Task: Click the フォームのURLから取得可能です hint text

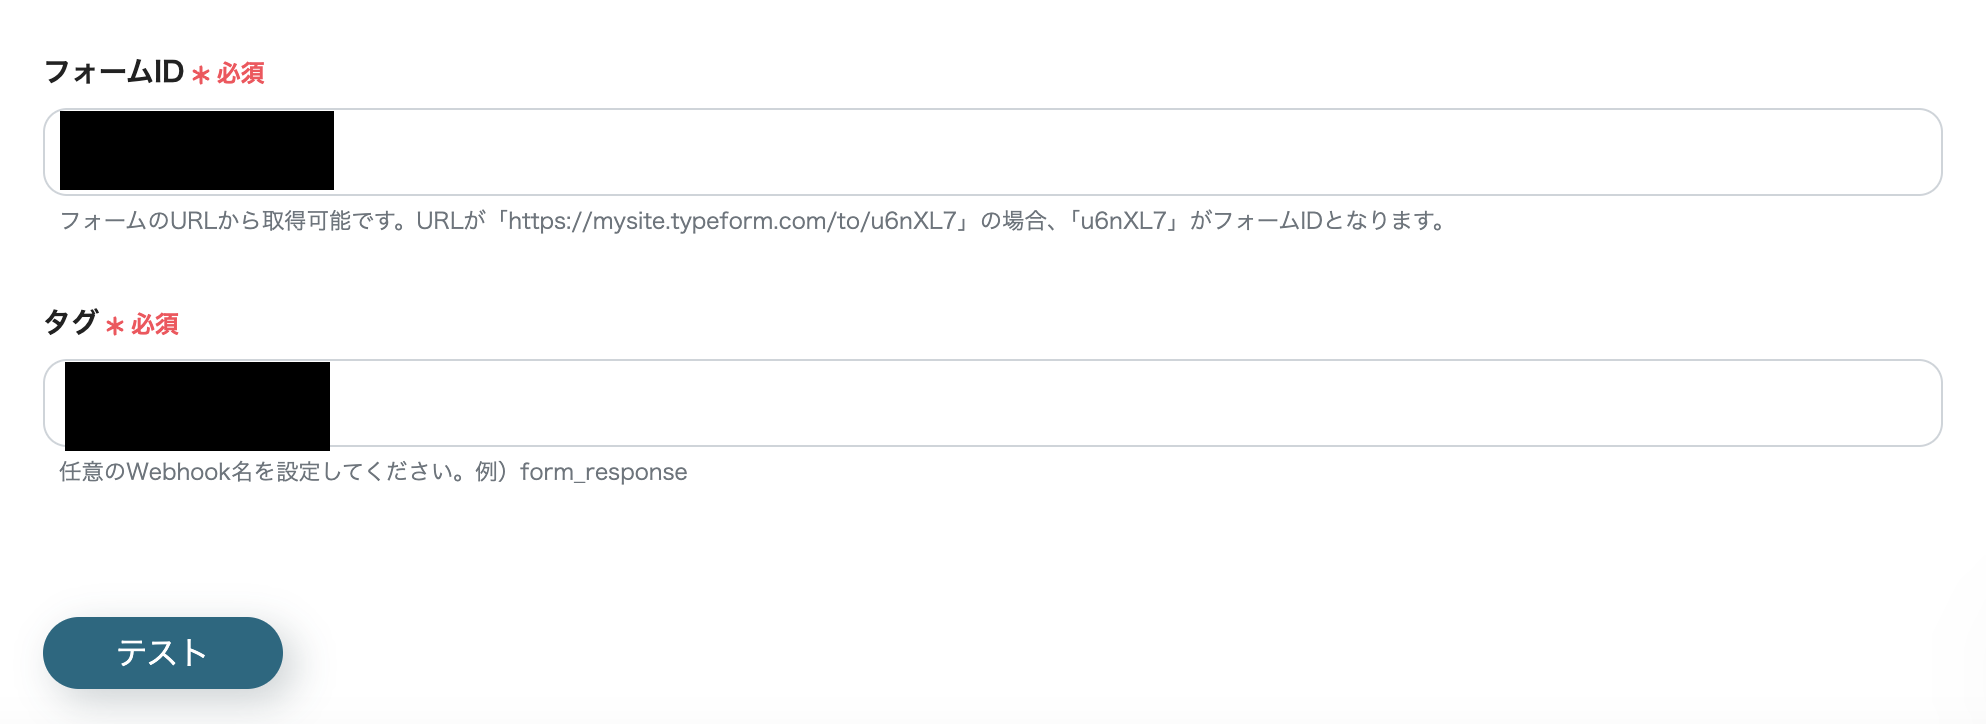Action: pos(225,222)
